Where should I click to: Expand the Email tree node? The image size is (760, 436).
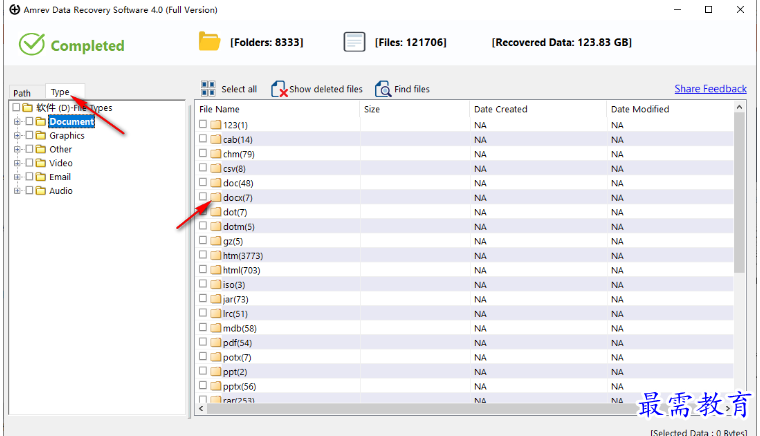coord(17,177)
